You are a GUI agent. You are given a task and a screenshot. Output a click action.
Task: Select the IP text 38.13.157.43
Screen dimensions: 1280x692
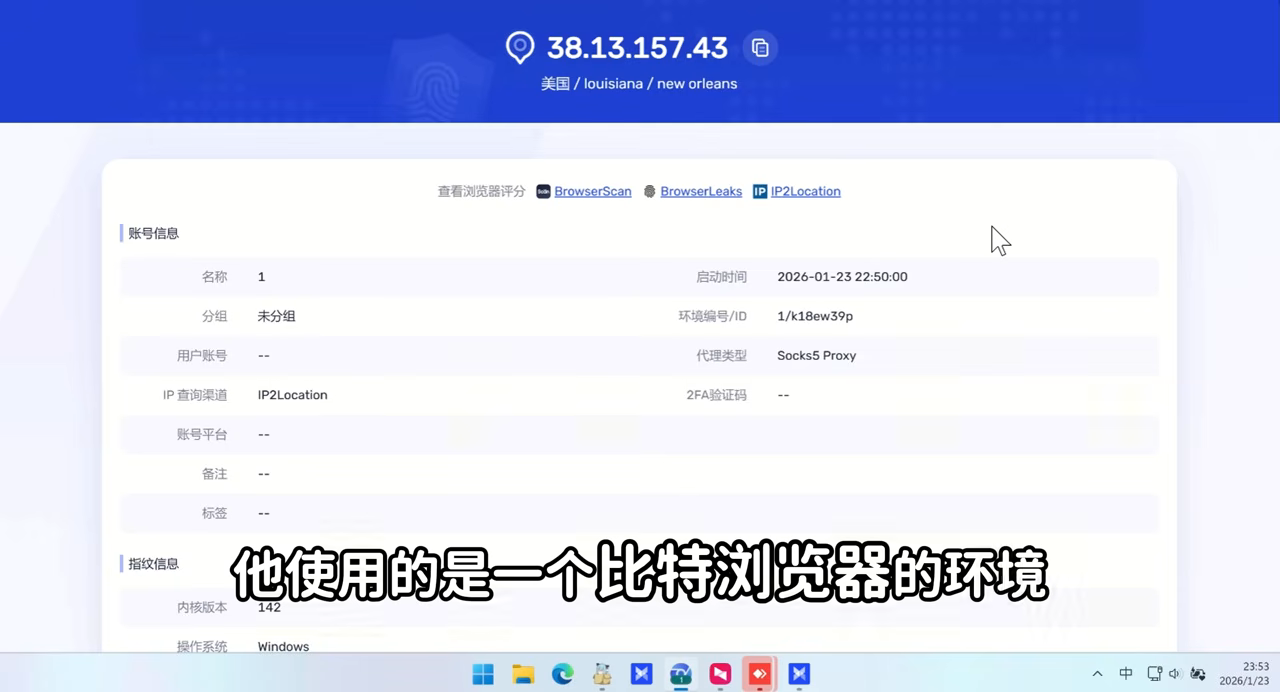tap(637, 48)
